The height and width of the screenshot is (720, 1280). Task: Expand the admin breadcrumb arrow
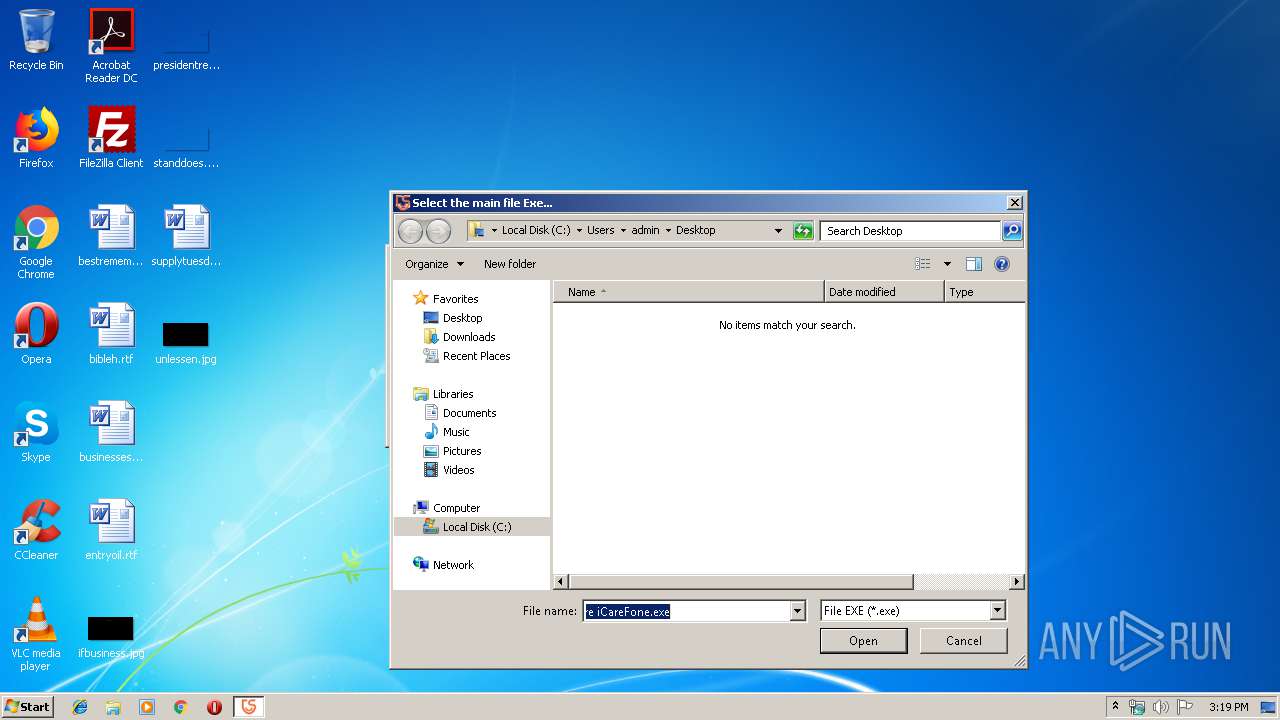[x=668, y=231]
